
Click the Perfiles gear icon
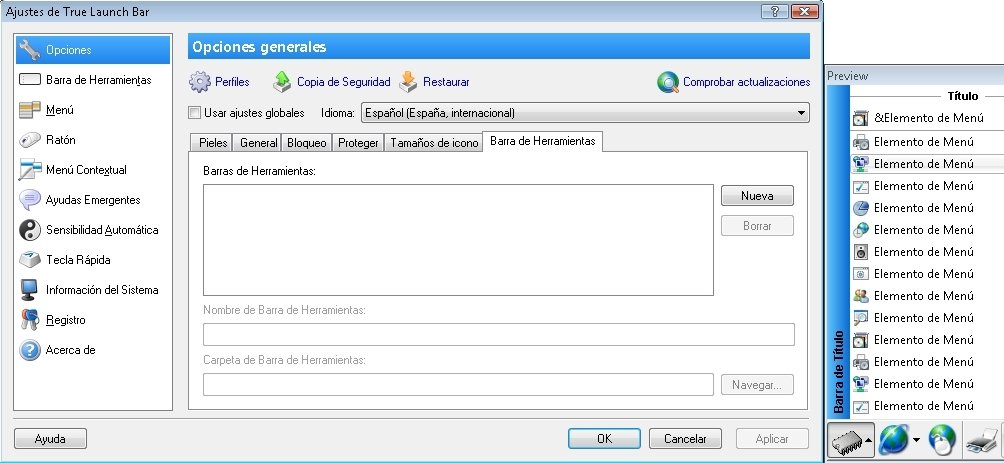pos(200,82)
